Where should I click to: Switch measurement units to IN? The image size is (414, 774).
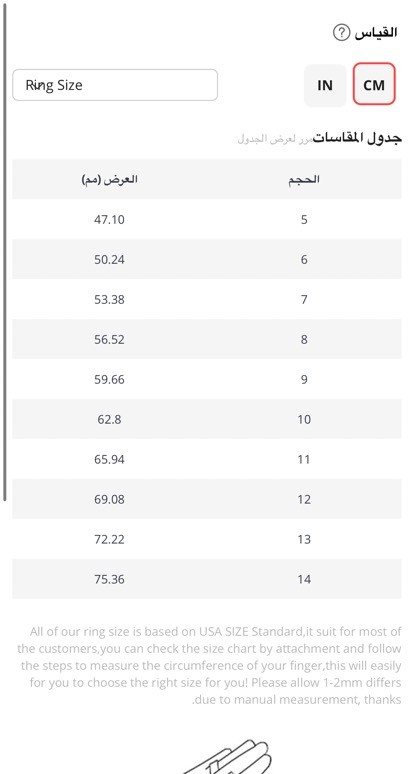click(325, 85)
